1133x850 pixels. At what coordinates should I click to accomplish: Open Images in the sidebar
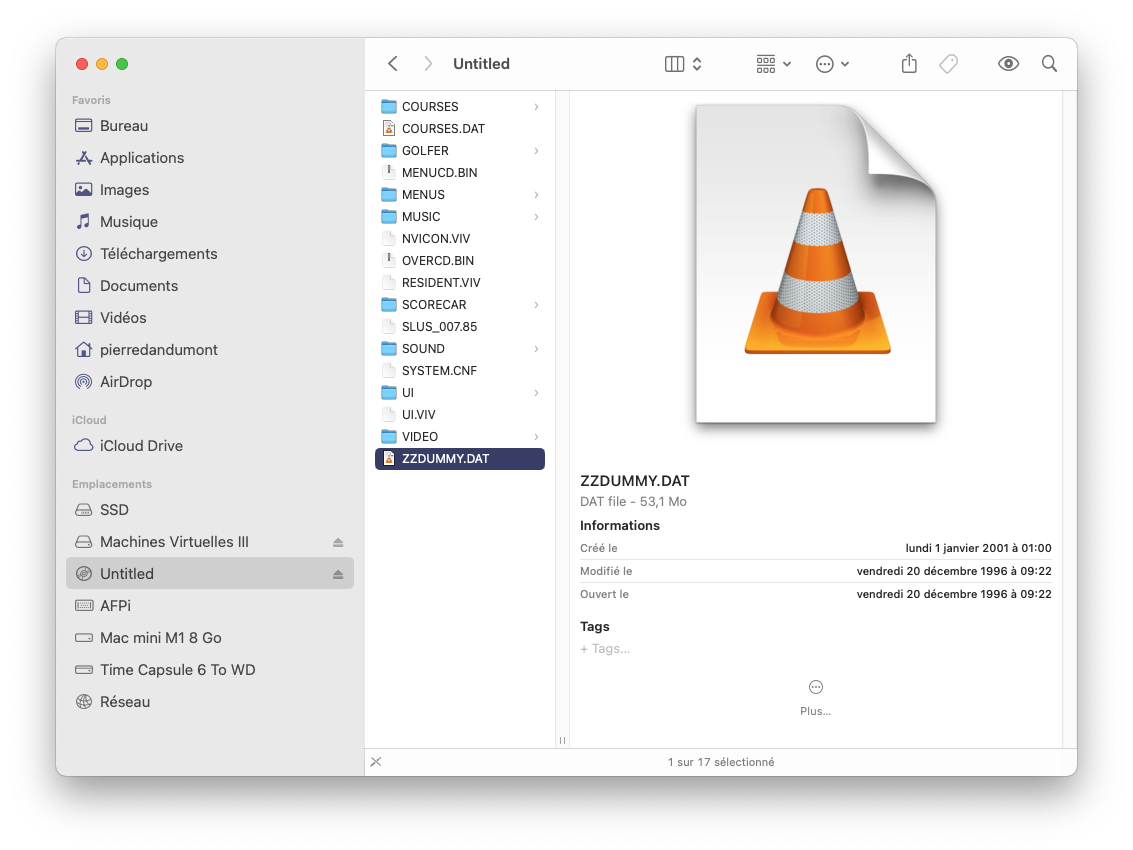210,189
